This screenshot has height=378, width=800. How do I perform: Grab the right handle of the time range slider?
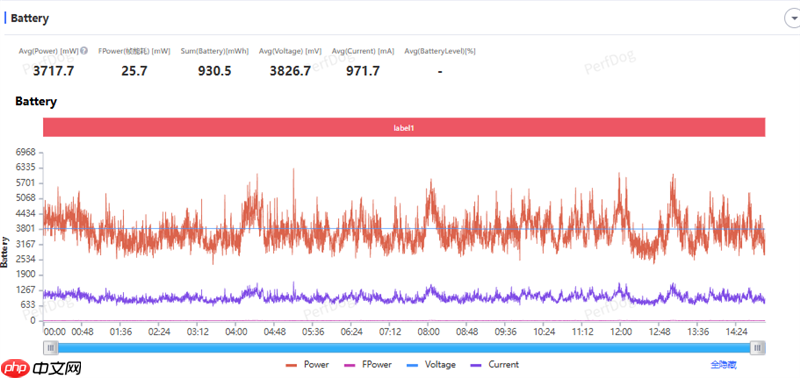[x=758, y=348]
